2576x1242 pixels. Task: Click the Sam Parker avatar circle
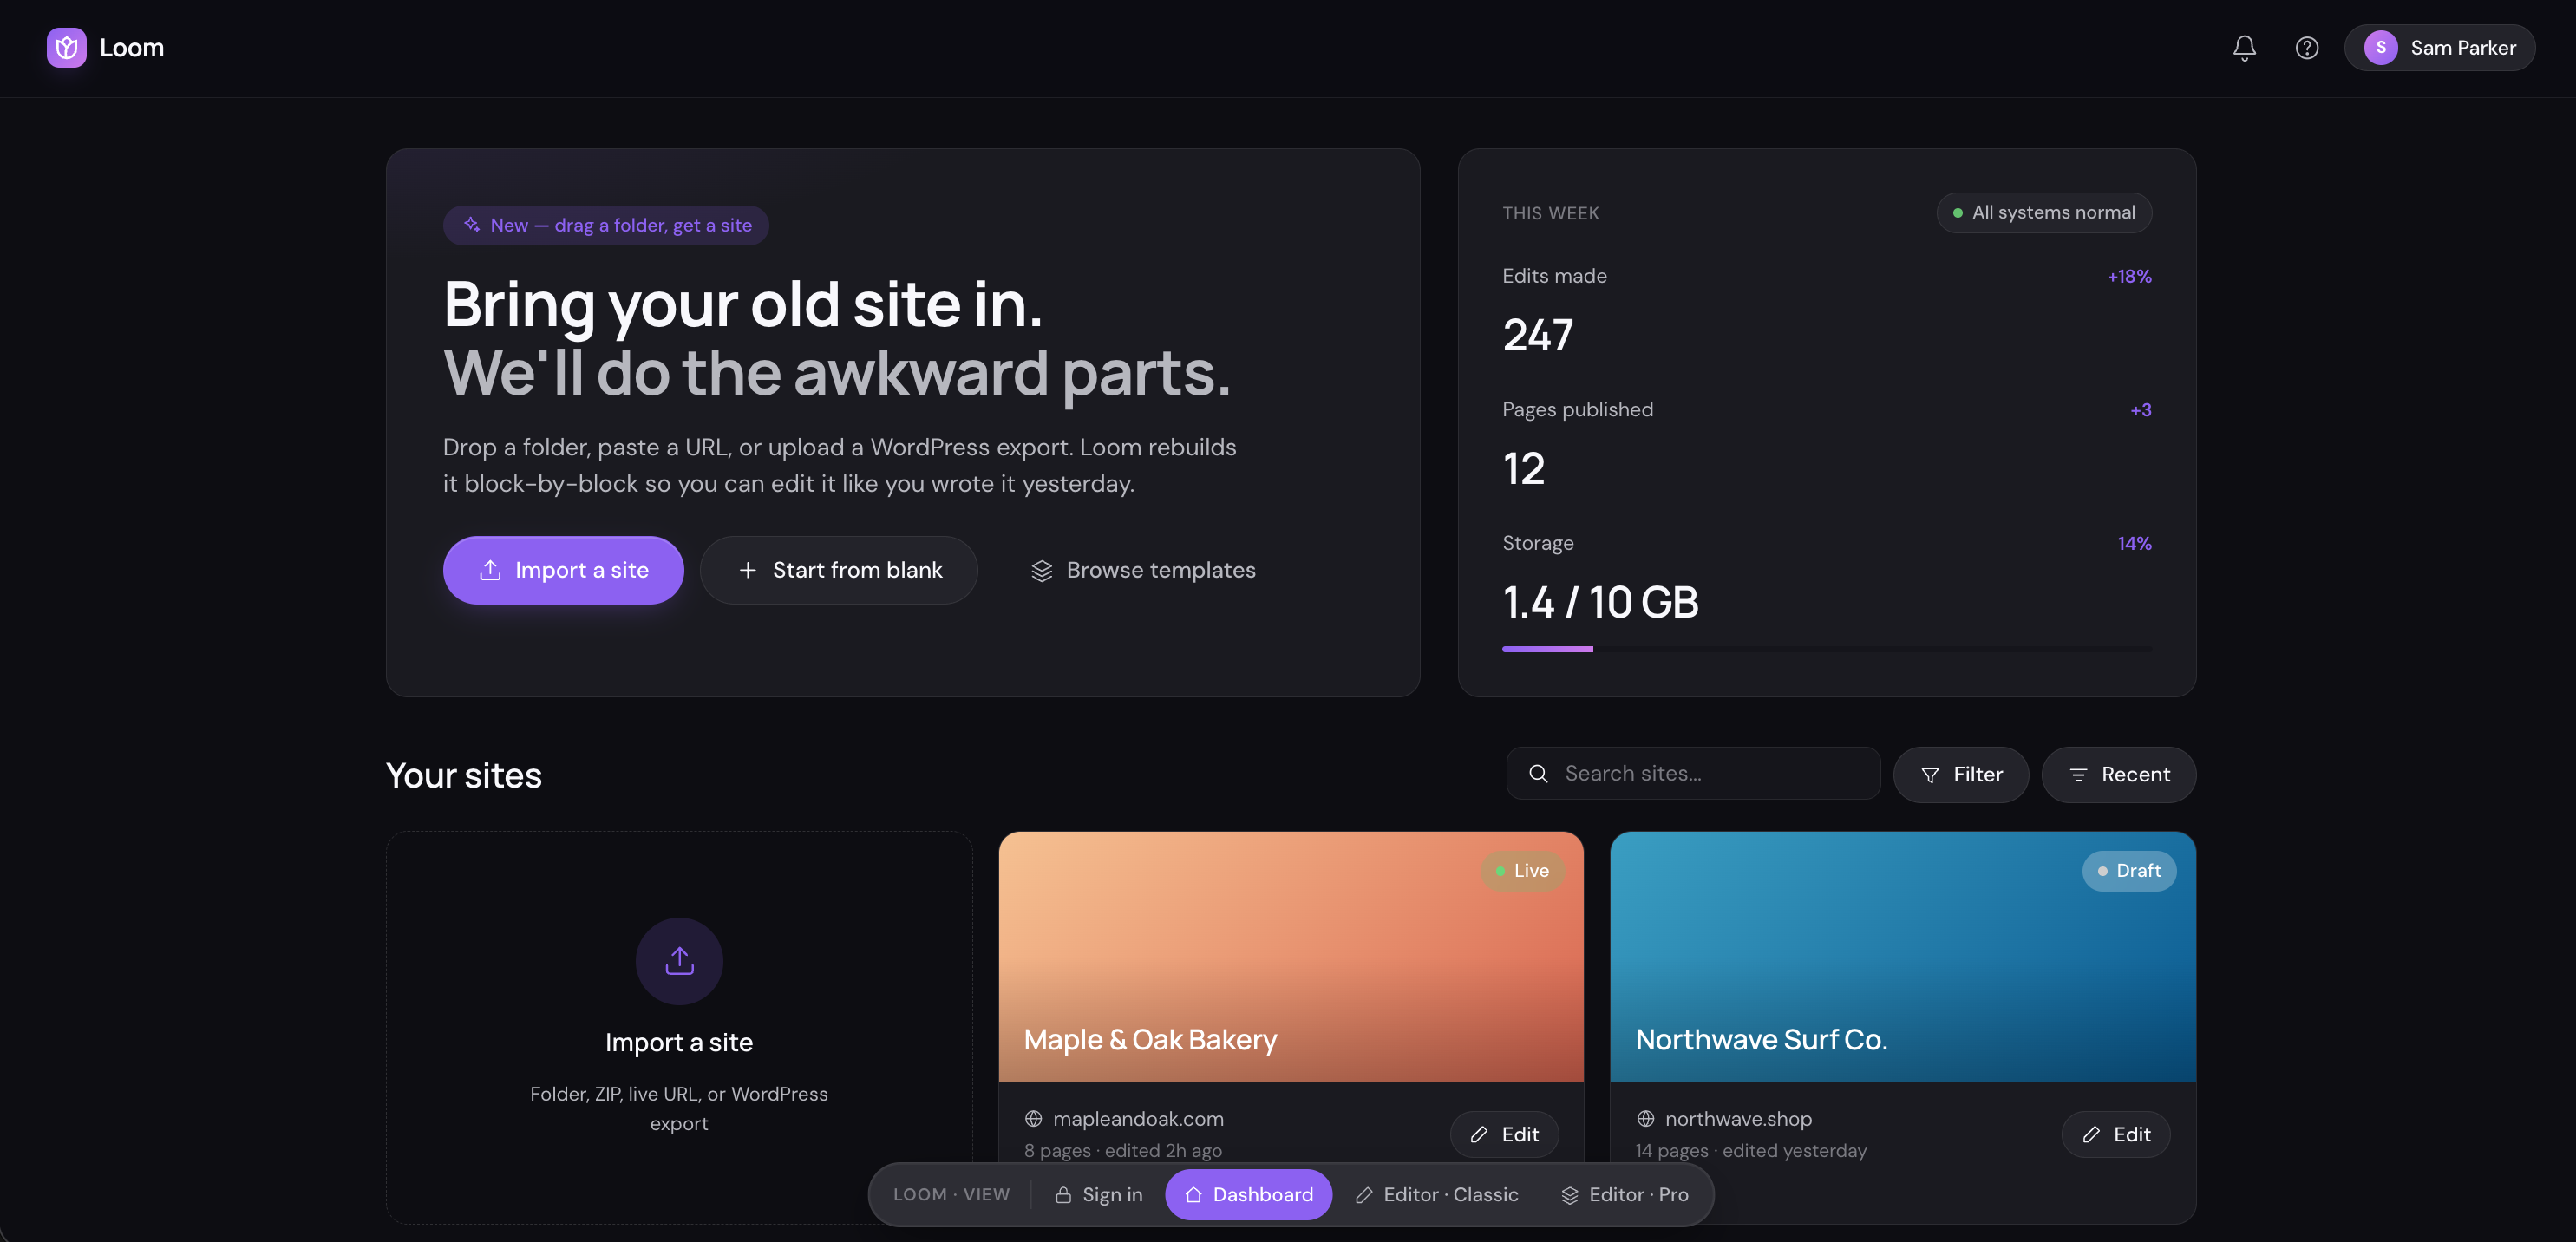[x=2380, y=48]
